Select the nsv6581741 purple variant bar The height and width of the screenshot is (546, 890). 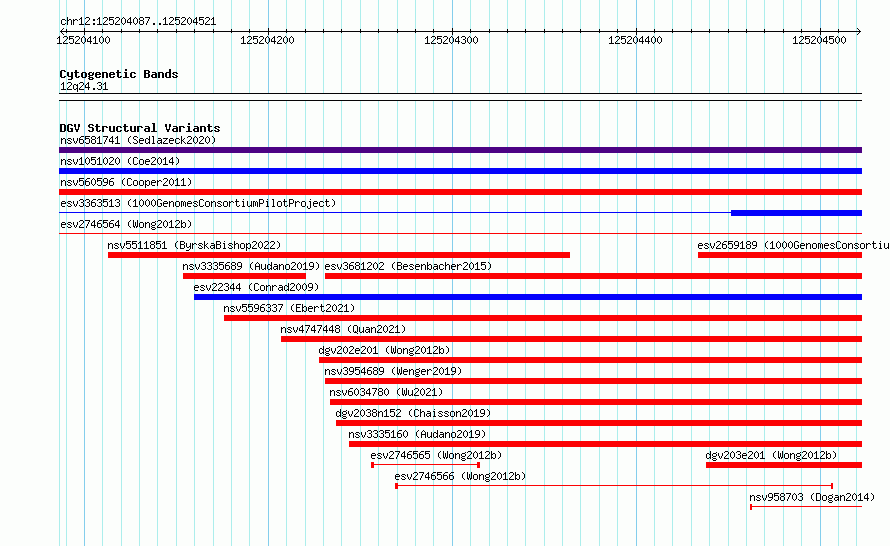tap(460, 150)
